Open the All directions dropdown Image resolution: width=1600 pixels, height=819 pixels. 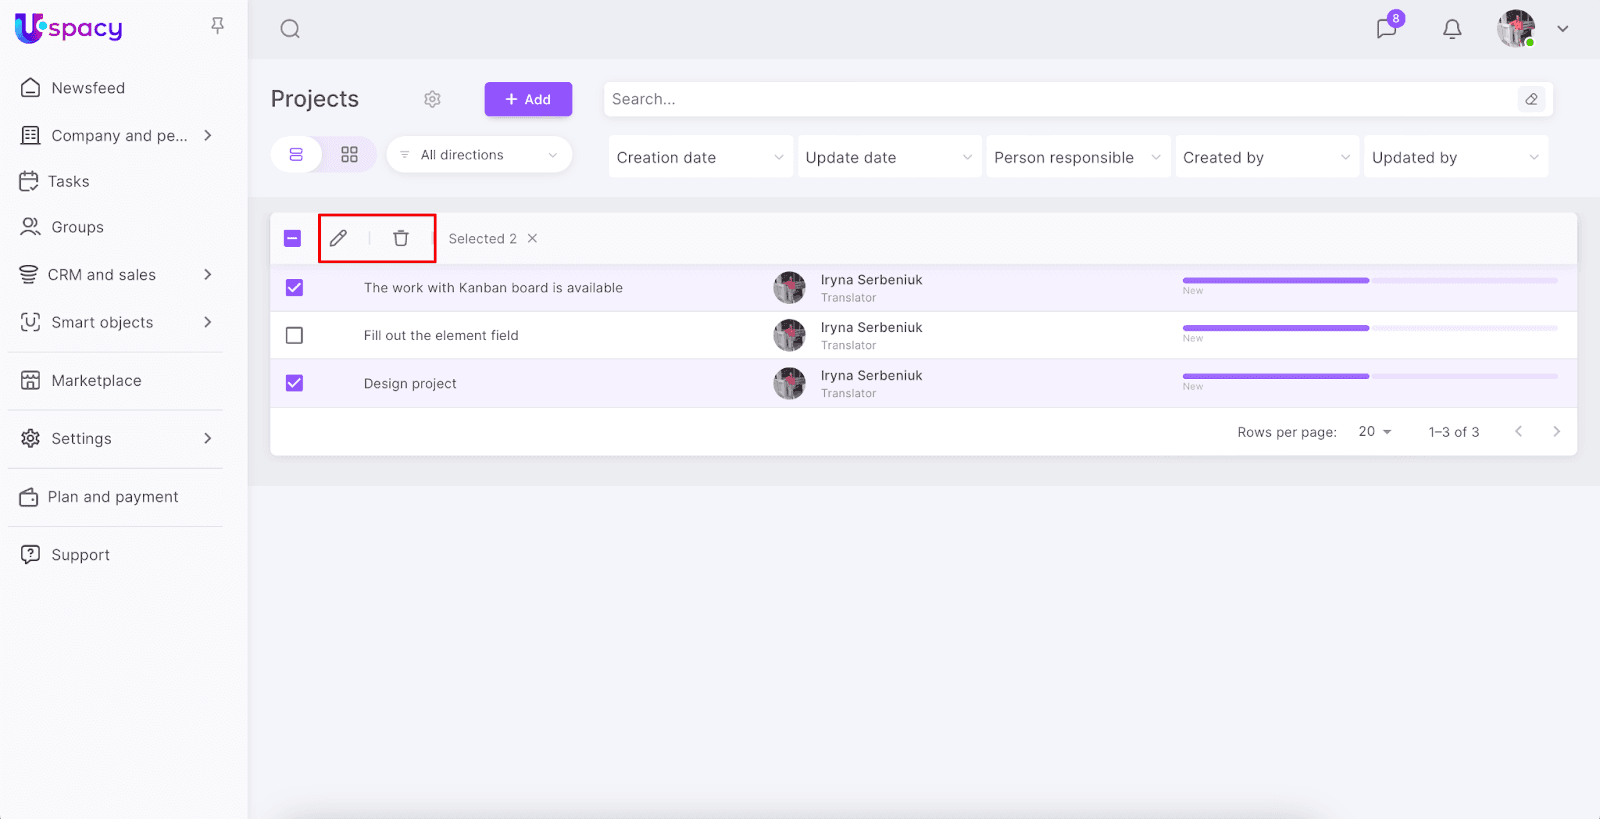pyautogui.click(x=479, y=155)
